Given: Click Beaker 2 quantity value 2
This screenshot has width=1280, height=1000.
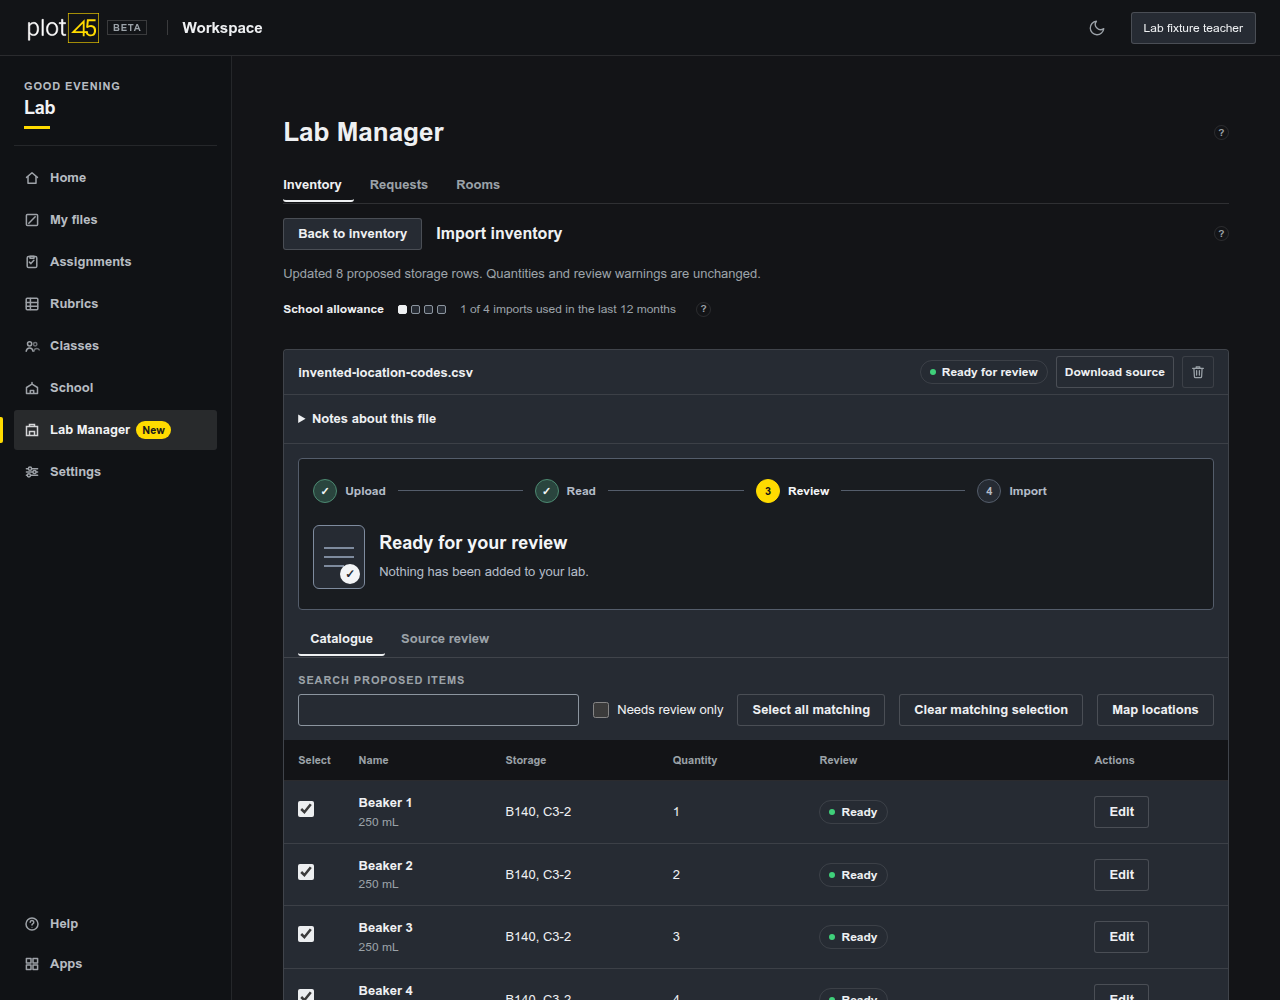Looking at the screenshot, I should [676, 875].
